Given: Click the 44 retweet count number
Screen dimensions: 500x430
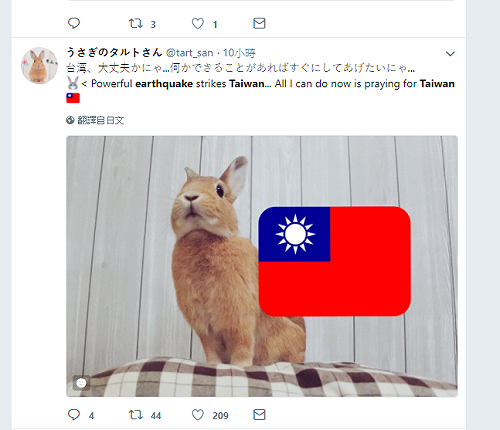Looking at the screenshot, I should 156,416.
